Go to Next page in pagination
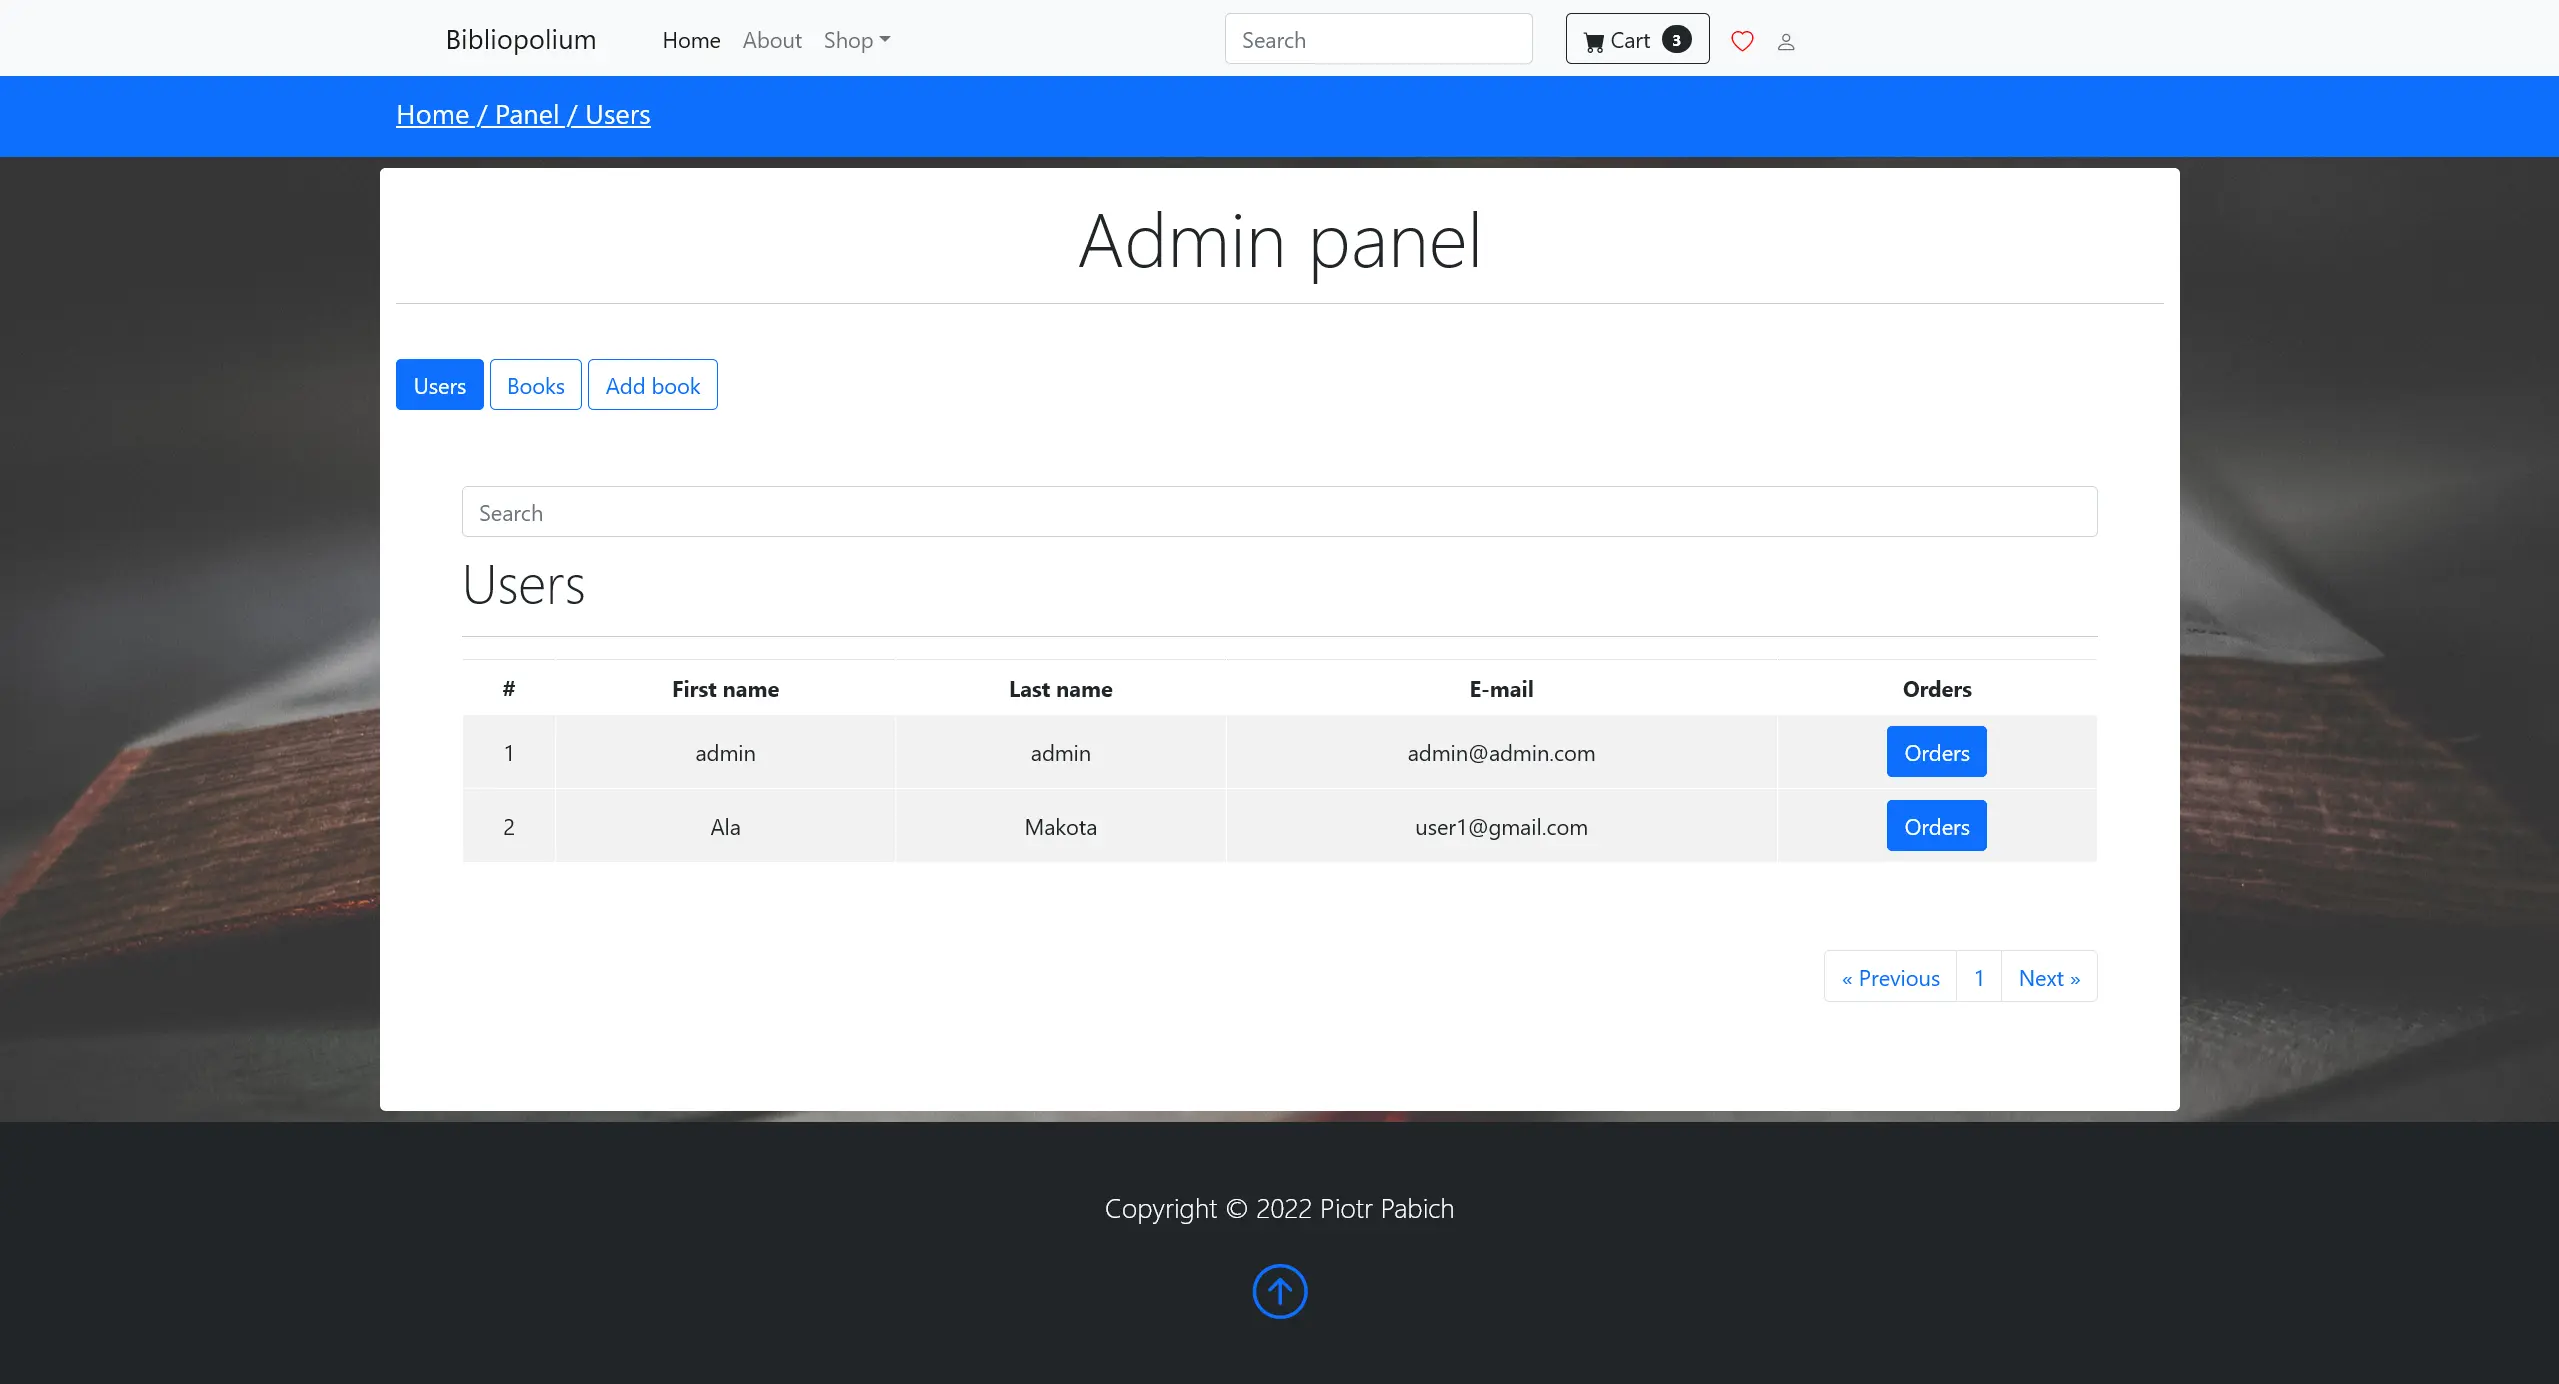The height and width of the screenshot is (1384, 2559). pos(2048,977)
